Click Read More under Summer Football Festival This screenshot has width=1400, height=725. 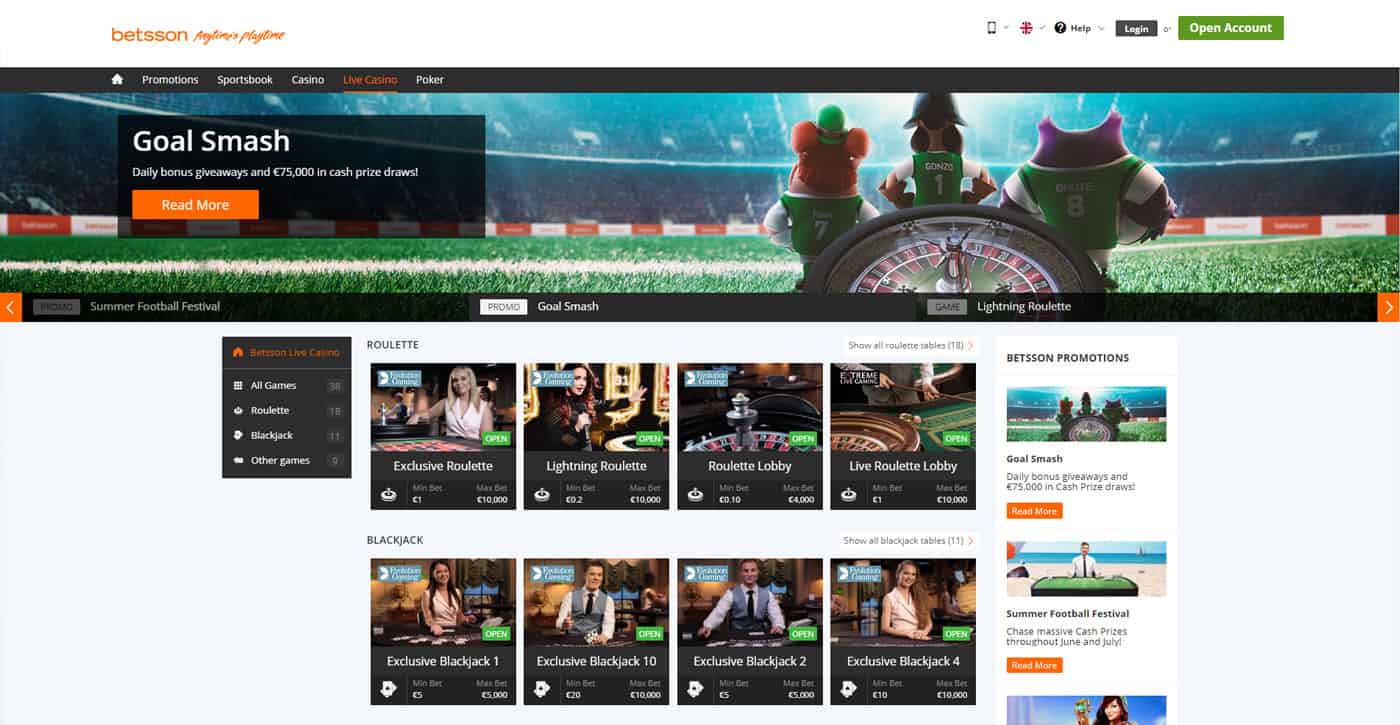click(1034, 665)
